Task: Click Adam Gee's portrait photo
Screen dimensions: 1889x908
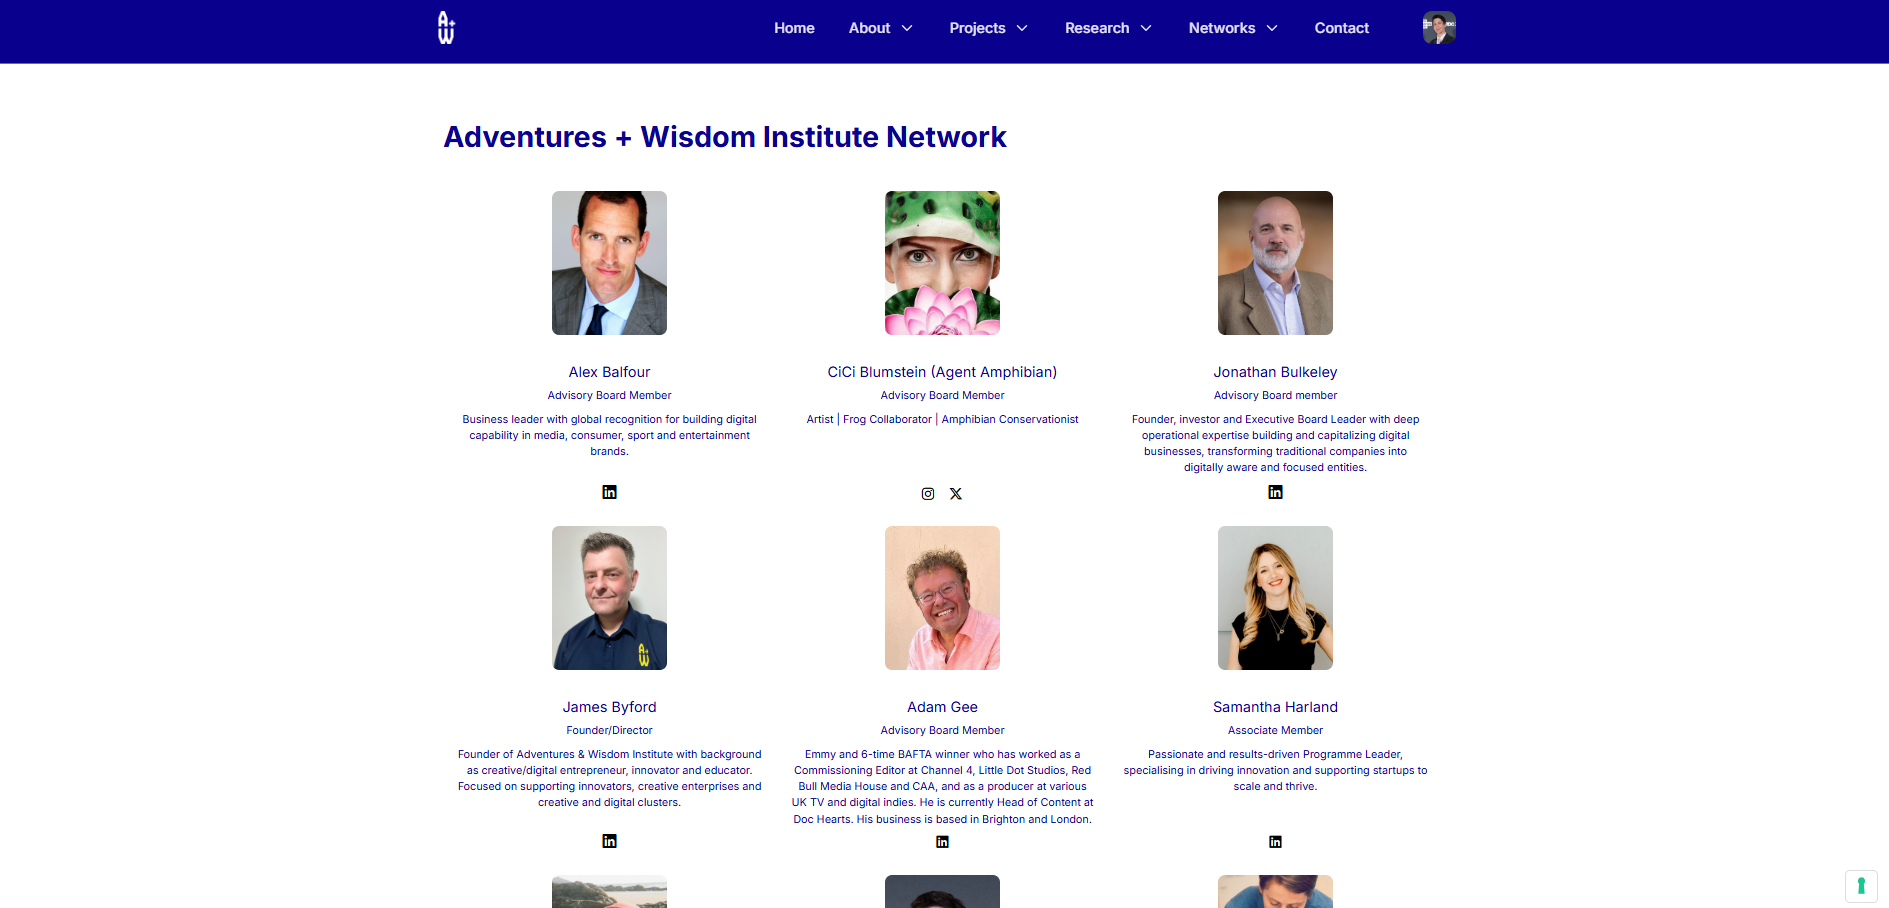Action: pyautogui.click(x=942, y=598)
